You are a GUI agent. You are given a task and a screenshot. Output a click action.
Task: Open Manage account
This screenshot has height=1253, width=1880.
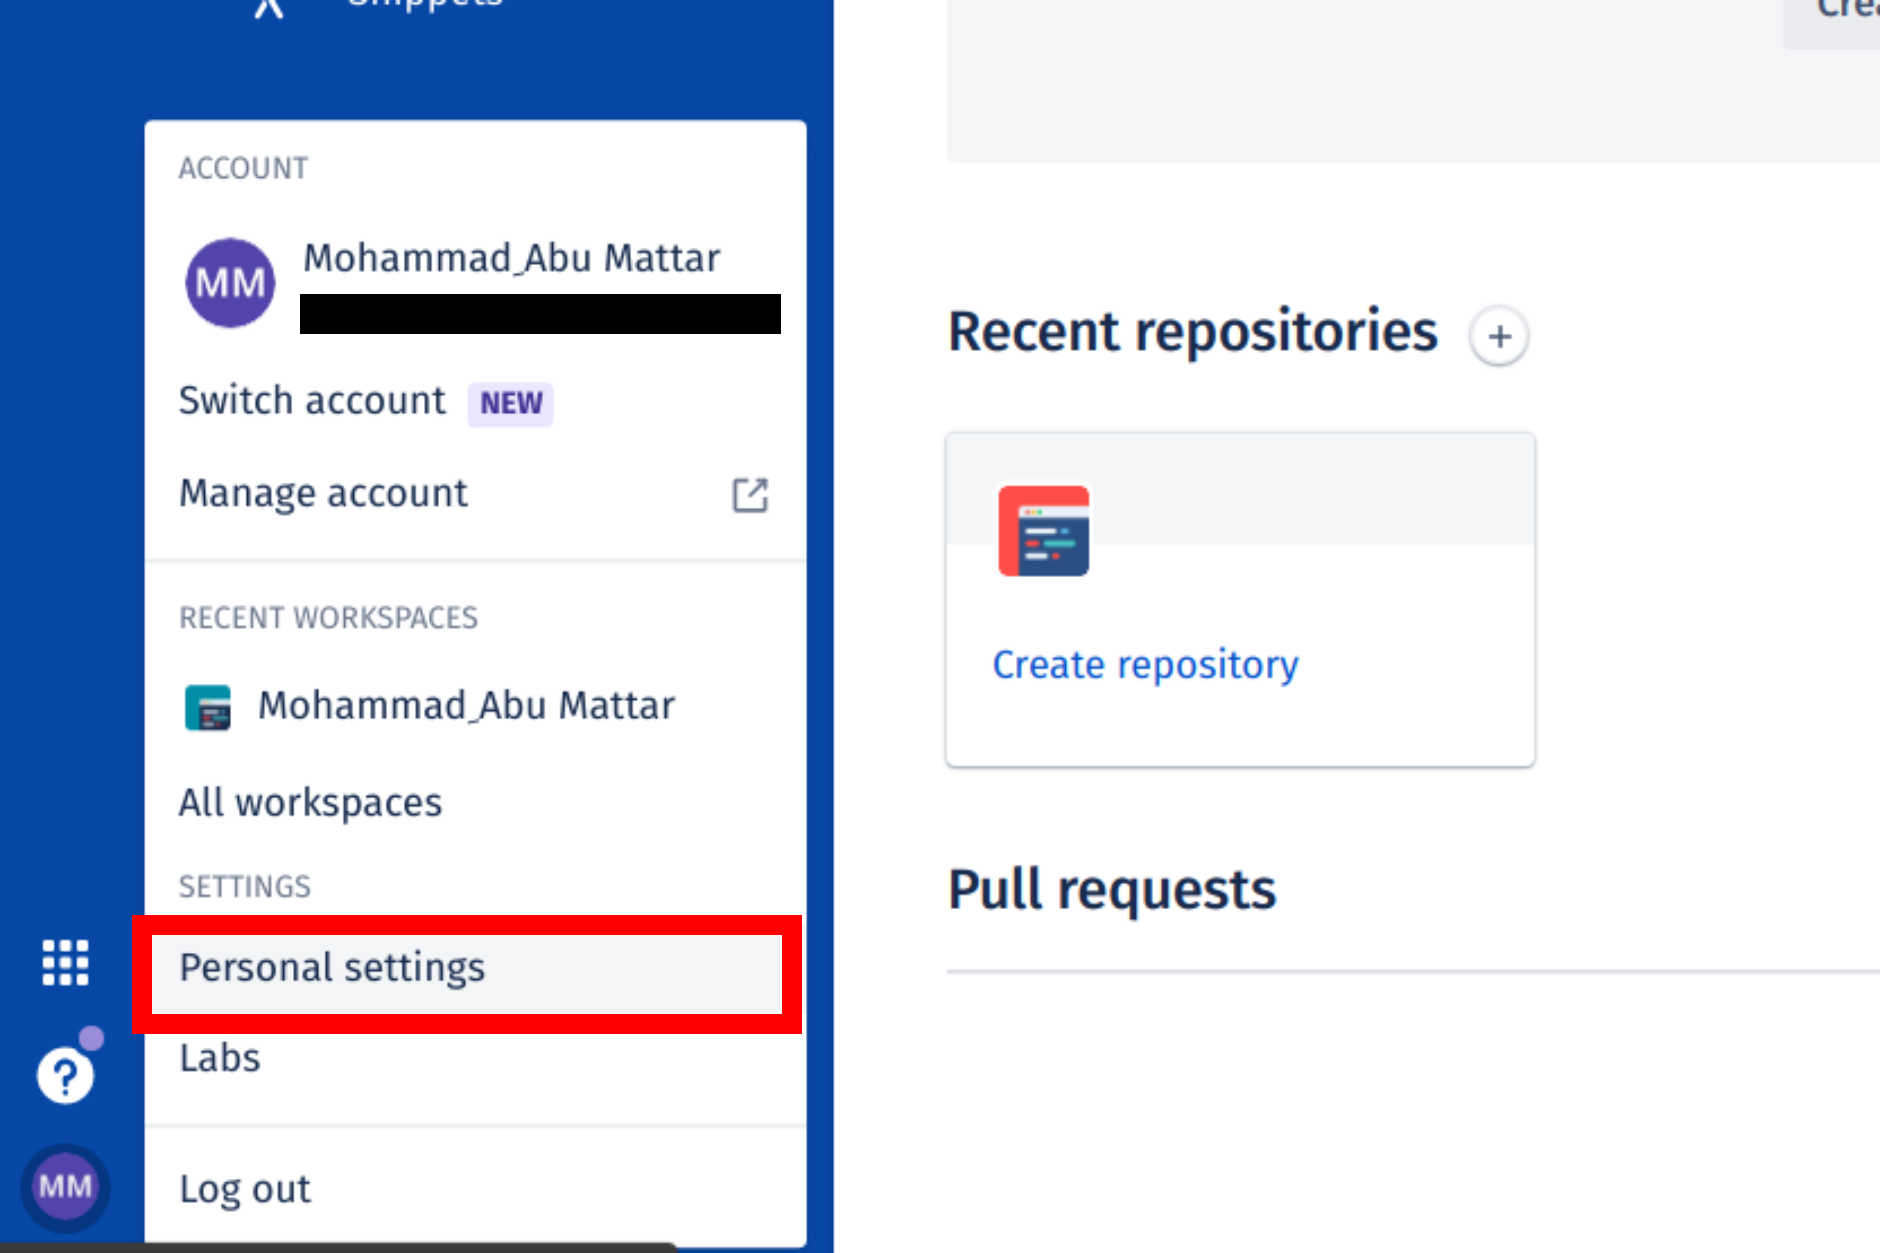322,492
